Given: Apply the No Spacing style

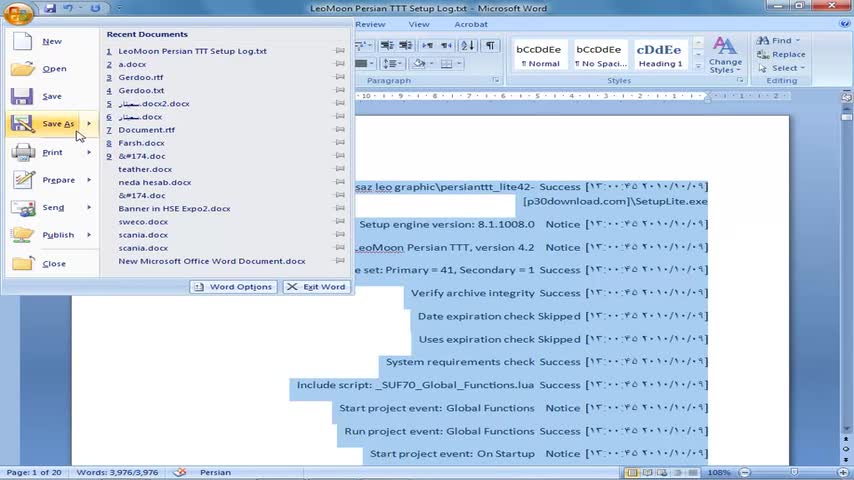Looking at the screenshot, I should 600,55.
